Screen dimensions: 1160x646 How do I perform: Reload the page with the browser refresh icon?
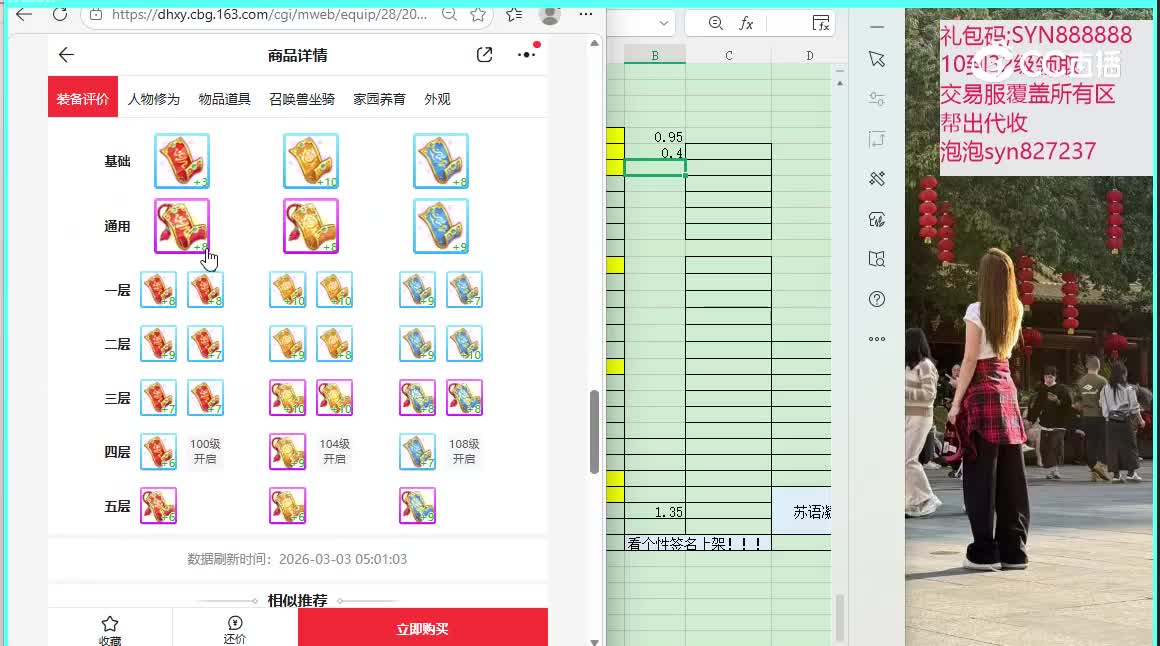60,14
